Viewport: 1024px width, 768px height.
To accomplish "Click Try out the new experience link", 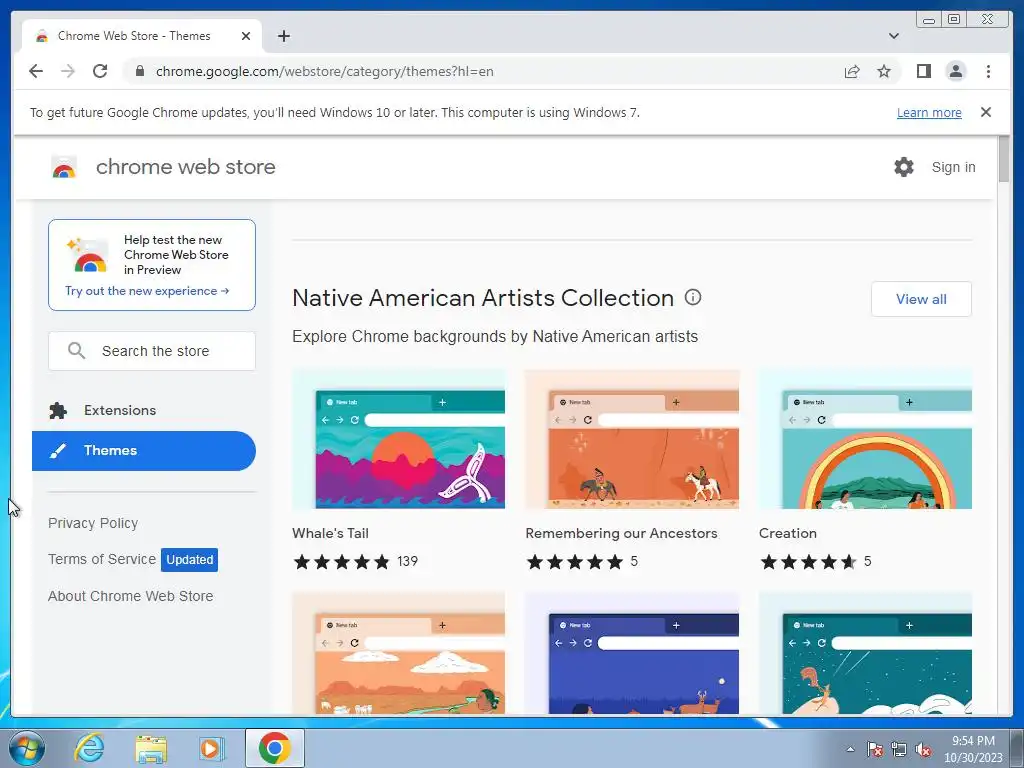I will 147,291.
